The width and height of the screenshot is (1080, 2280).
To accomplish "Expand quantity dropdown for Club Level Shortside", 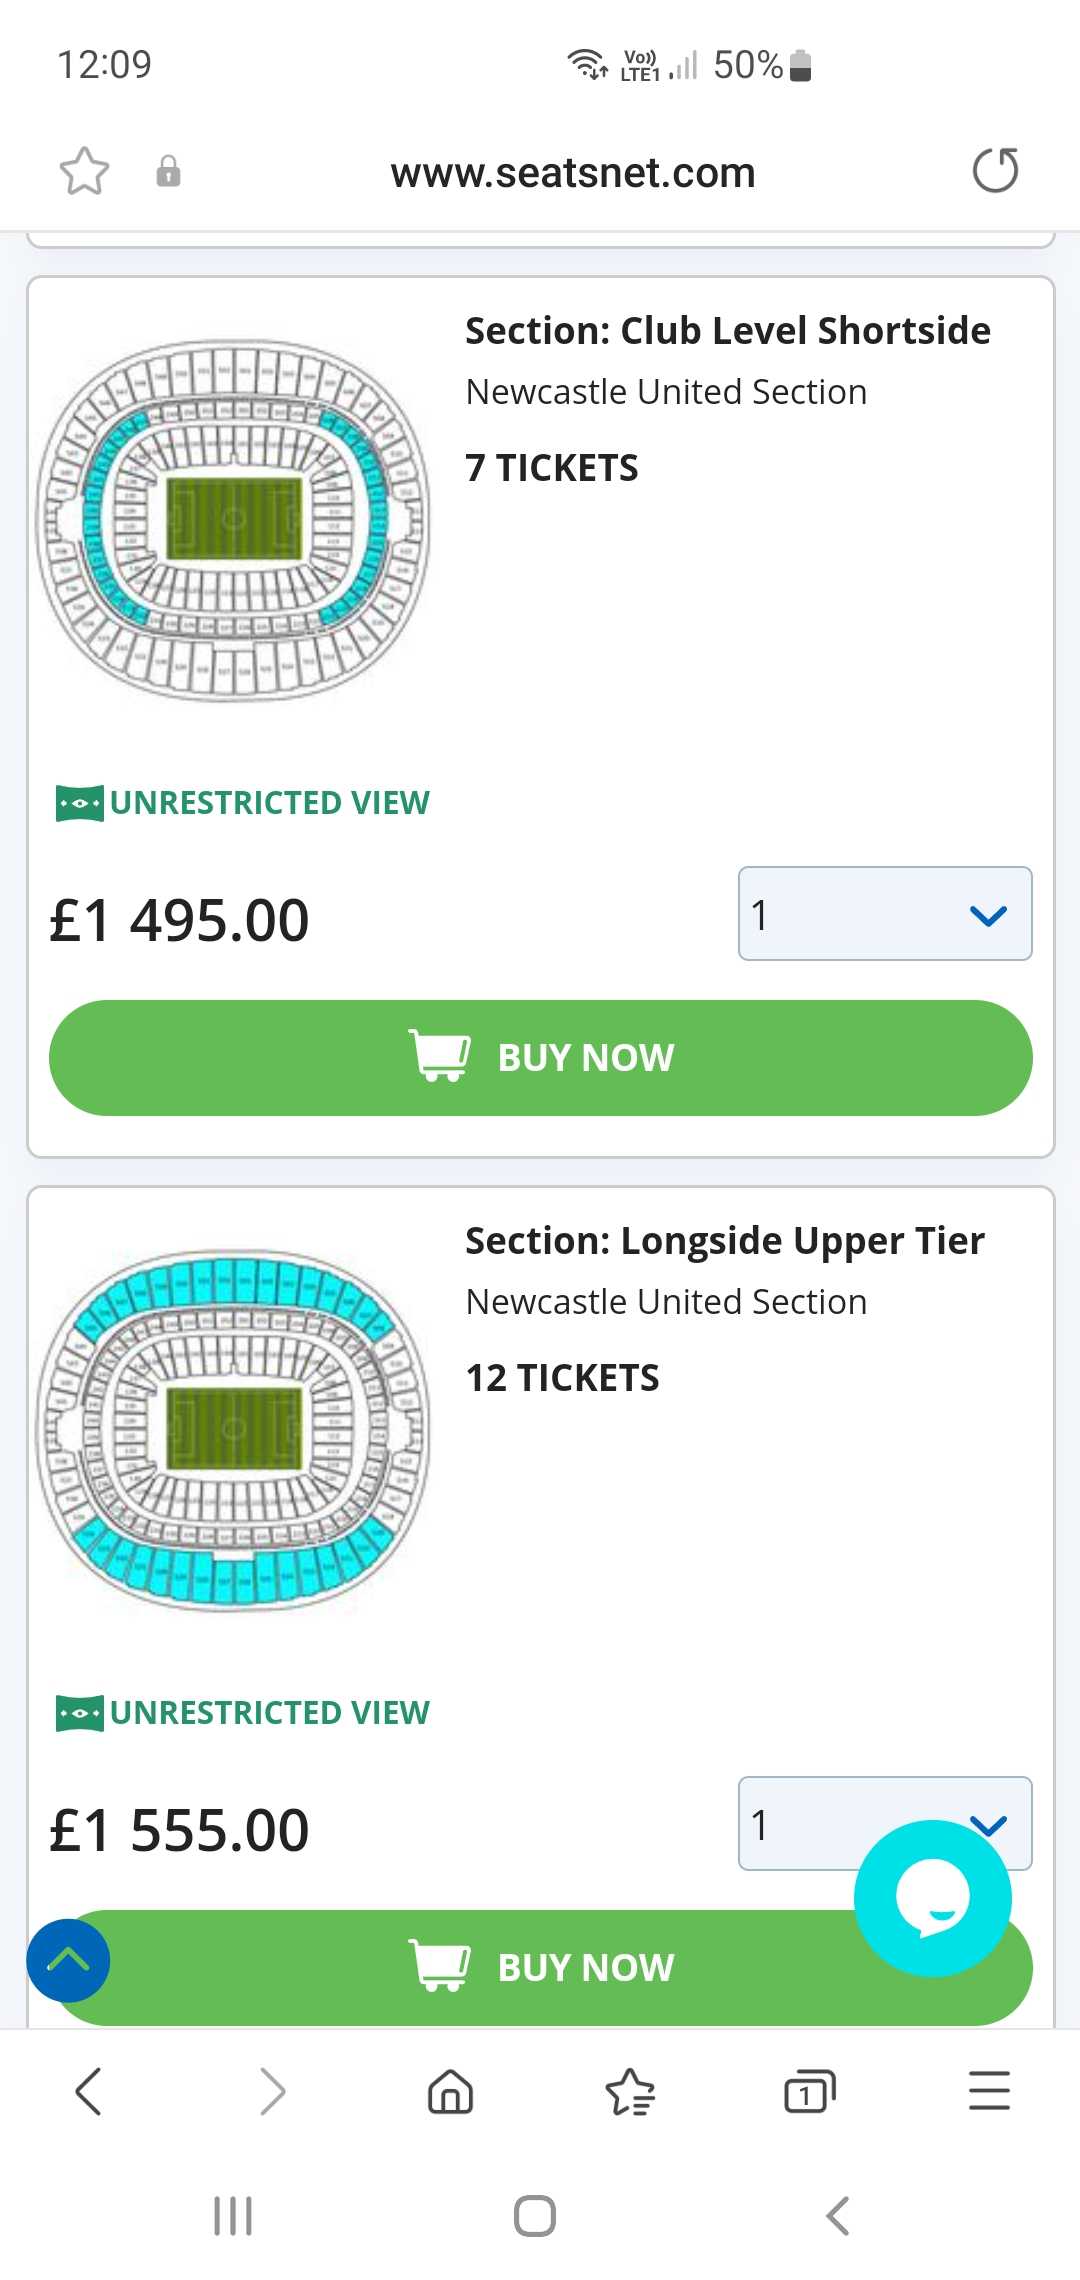I will (x=885, y=914).
